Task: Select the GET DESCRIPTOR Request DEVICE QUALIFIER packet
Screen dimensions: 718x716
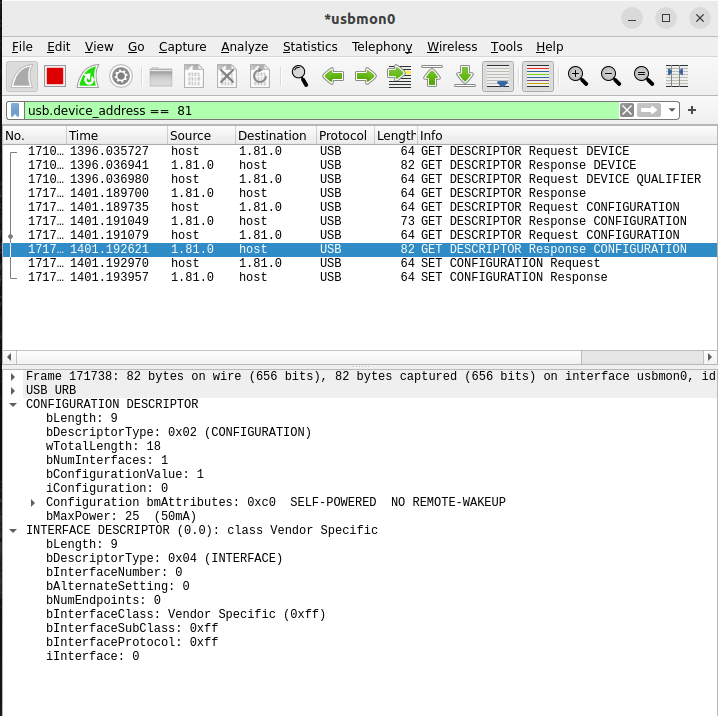Action: 359,179
